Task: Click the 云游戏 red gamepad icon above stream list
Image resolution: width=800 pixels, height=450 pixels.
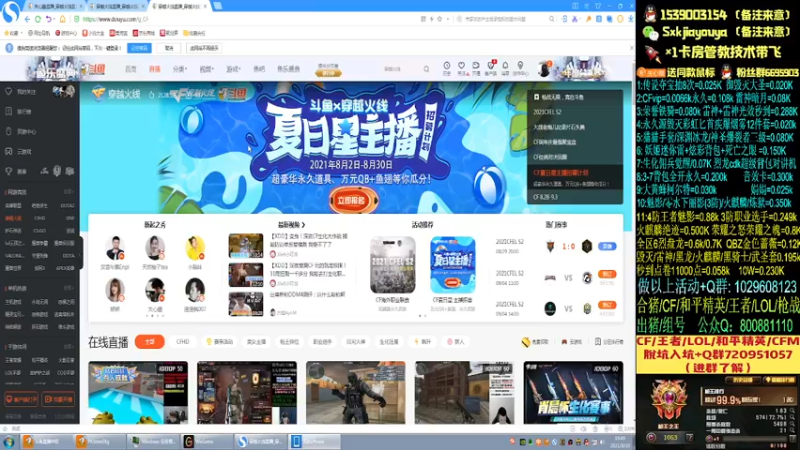Action: (564, 342)
